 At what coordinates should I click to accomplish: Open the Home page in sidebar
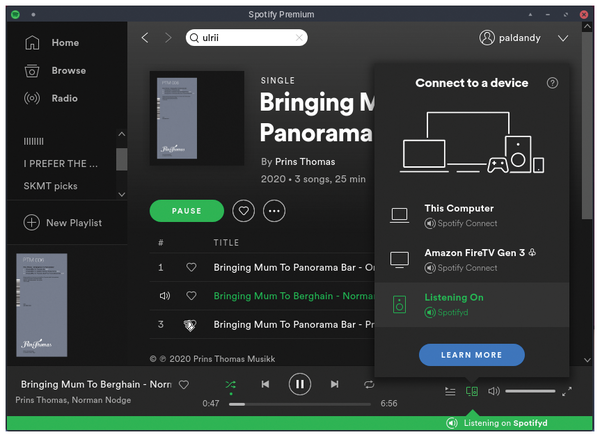pyautogui.click(x=65, y=42)
